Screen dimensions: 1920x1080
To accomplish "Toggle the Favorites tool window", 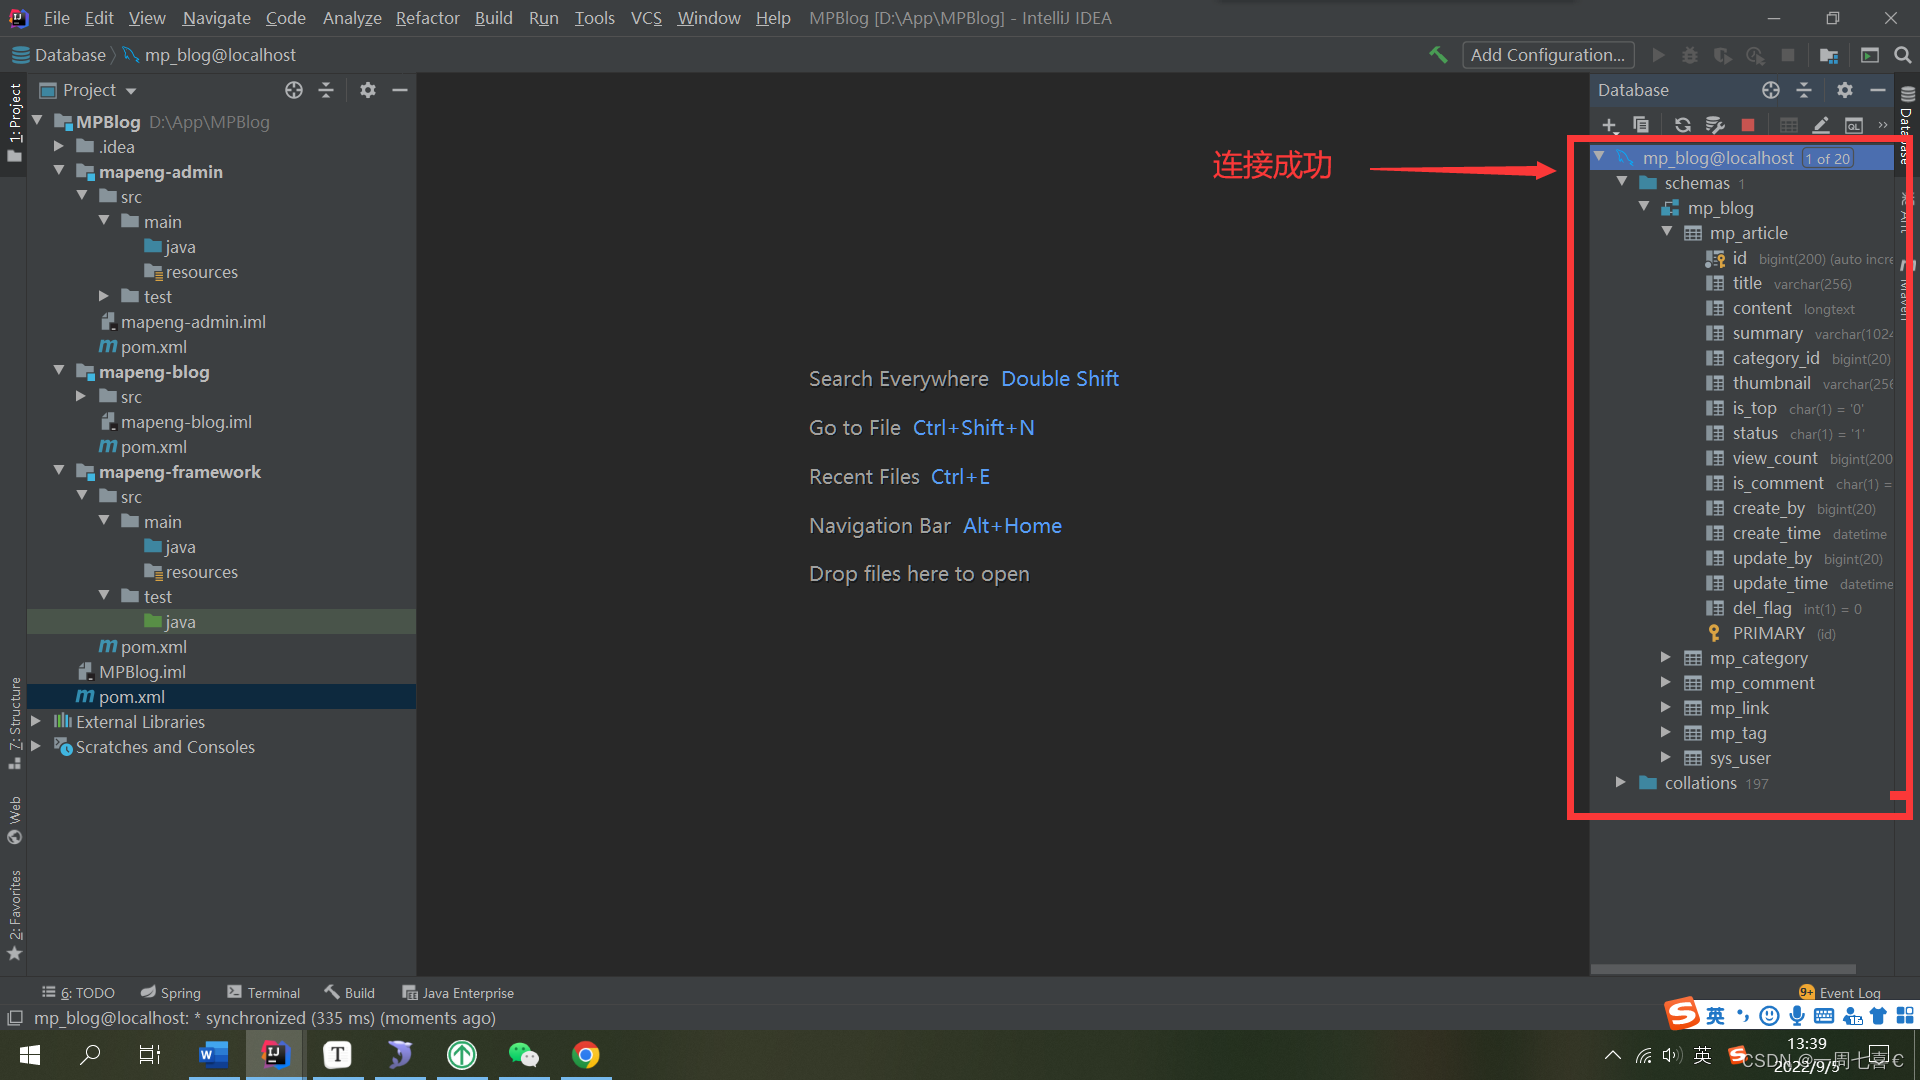I will pyautogui.click(x=15, y=912).
